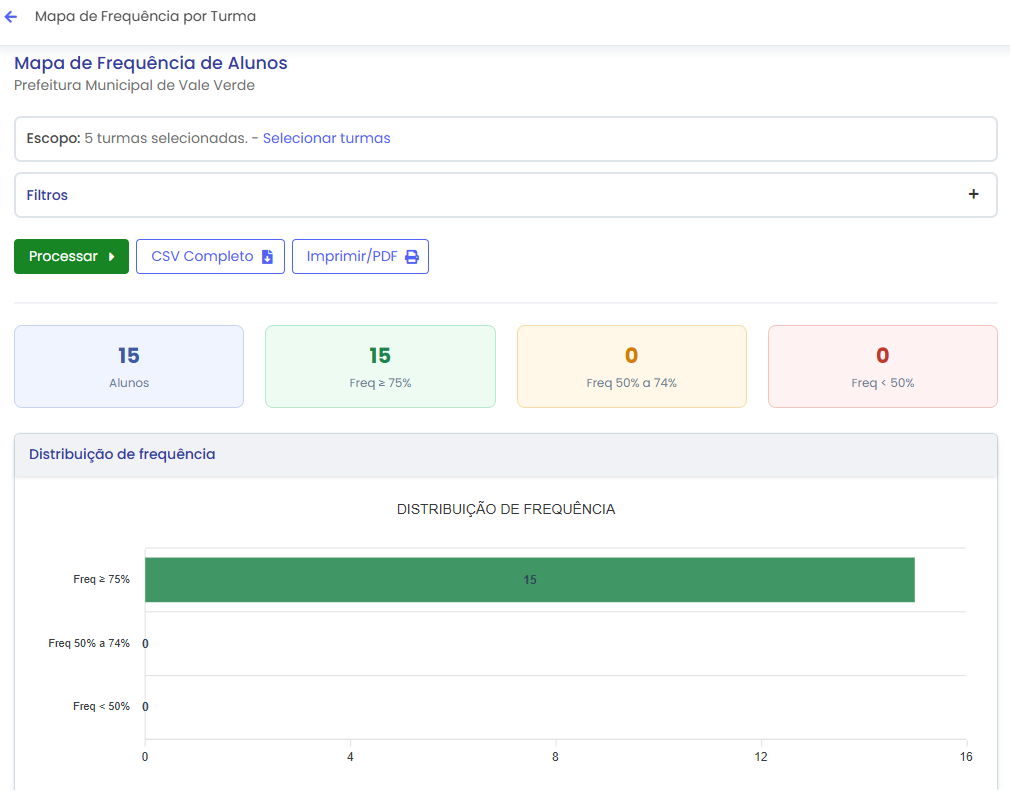This screenshot has width=1011, height=791.
Task: Click the Mapa de Frequência de Alunos heading
Action: click(151, 63)
